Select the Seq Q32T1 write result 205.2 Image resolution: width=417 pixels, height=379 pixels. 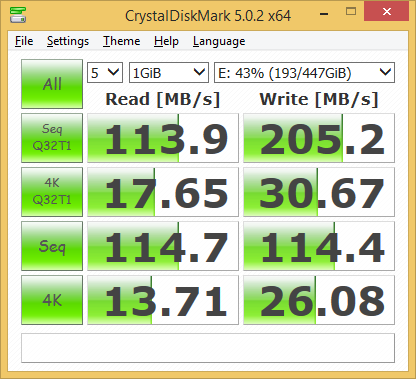[319, 138]
